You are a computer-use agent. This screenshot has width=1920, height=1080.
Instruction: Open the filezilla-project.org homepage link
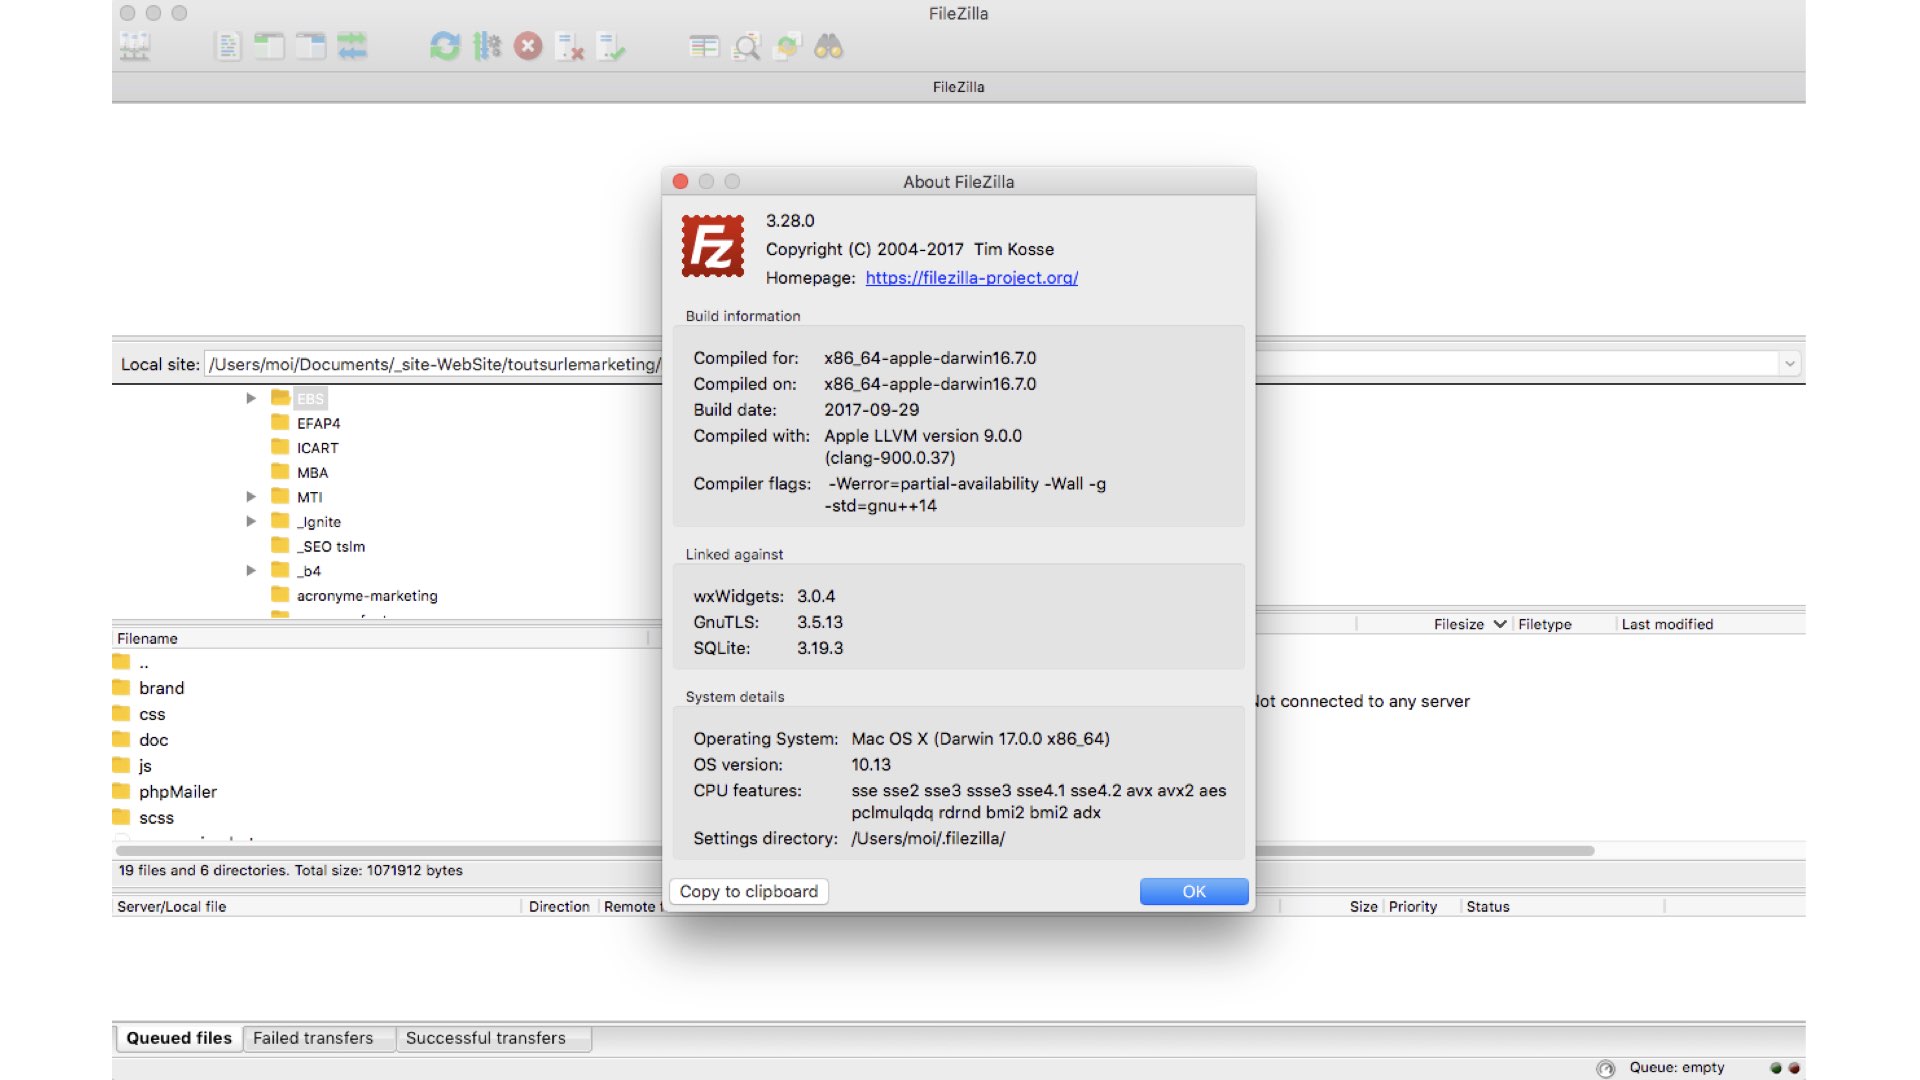[971, 278]
